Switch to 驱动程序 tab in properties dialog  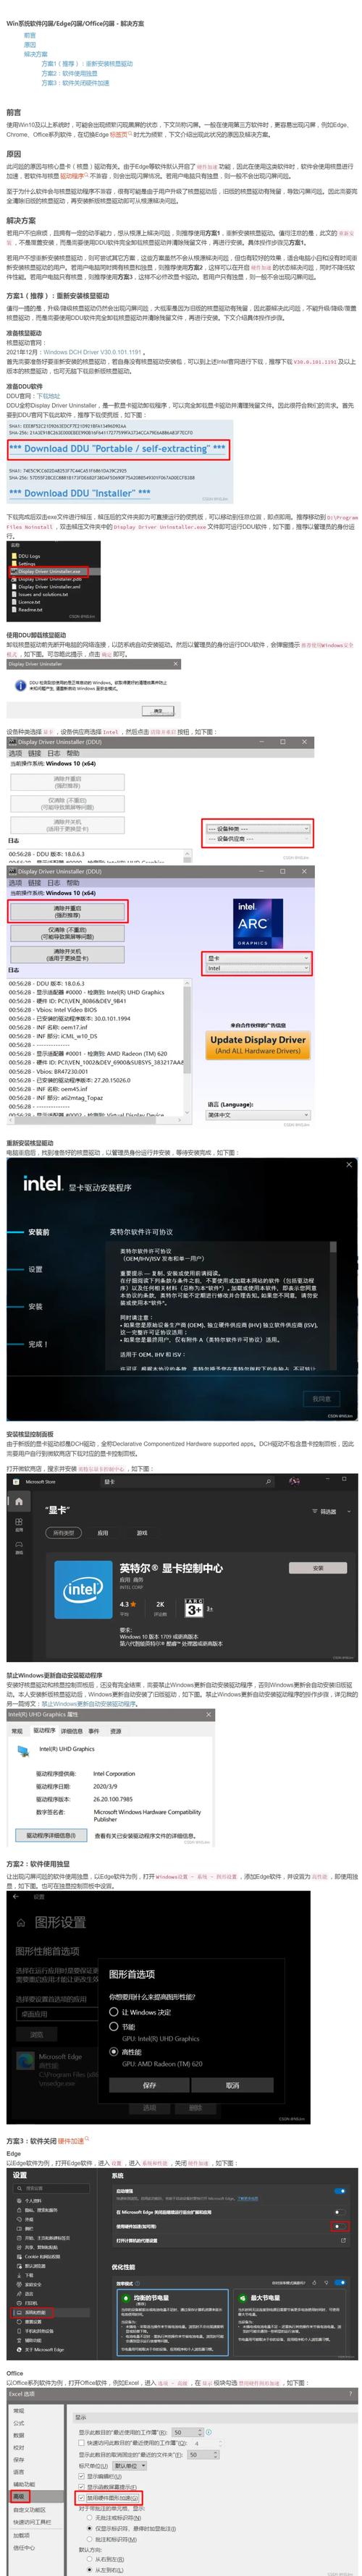tap(44, 1730)
